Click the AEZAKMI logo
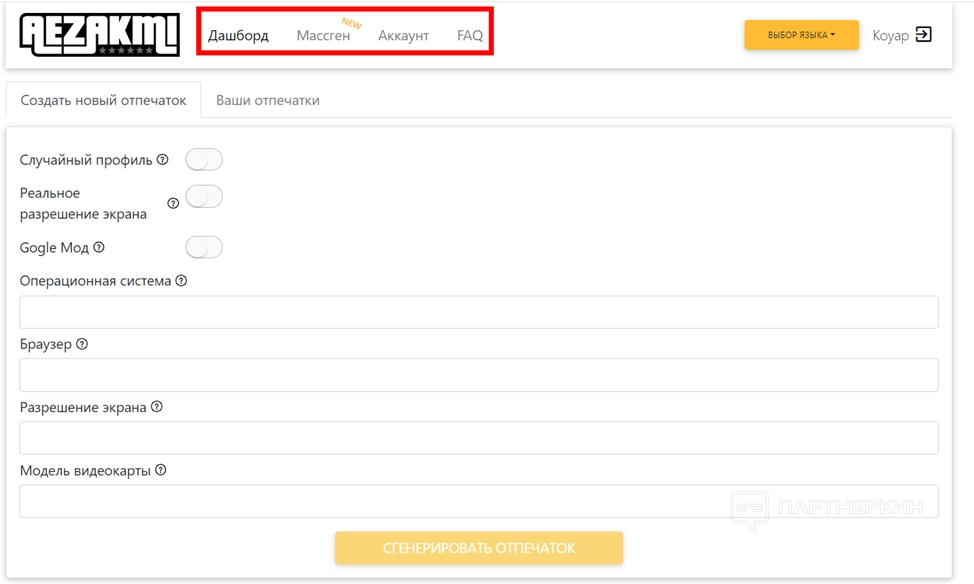 pyautogui.click(x=99, y=35)
